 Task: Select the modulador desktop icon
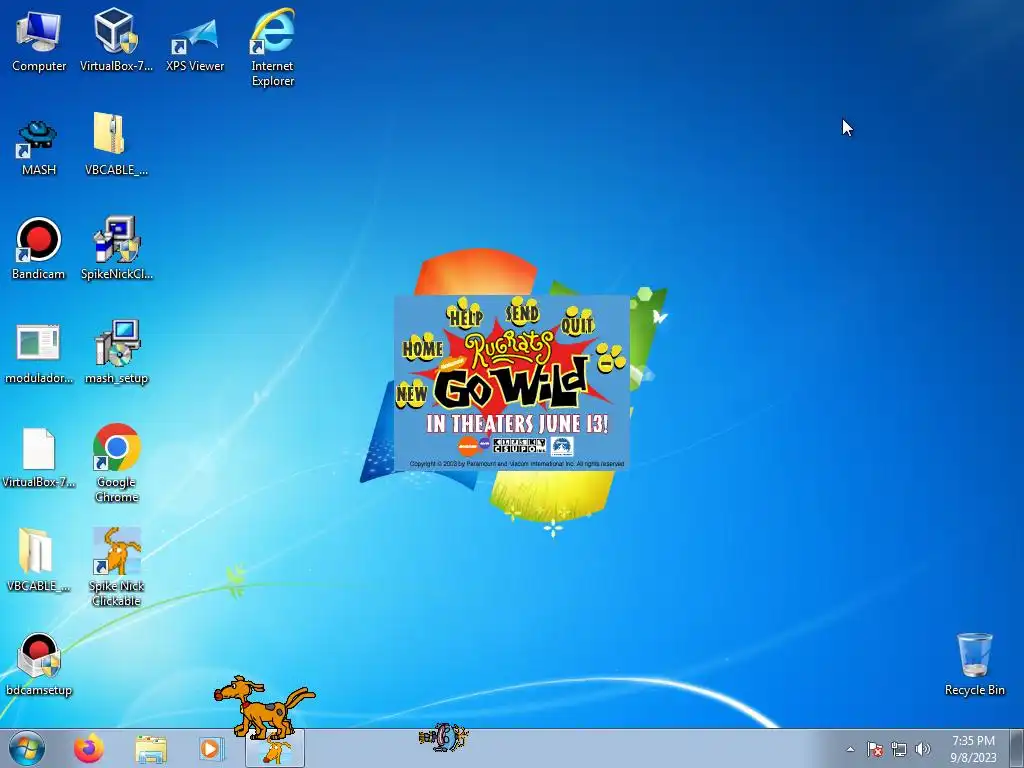coord(39,353)
